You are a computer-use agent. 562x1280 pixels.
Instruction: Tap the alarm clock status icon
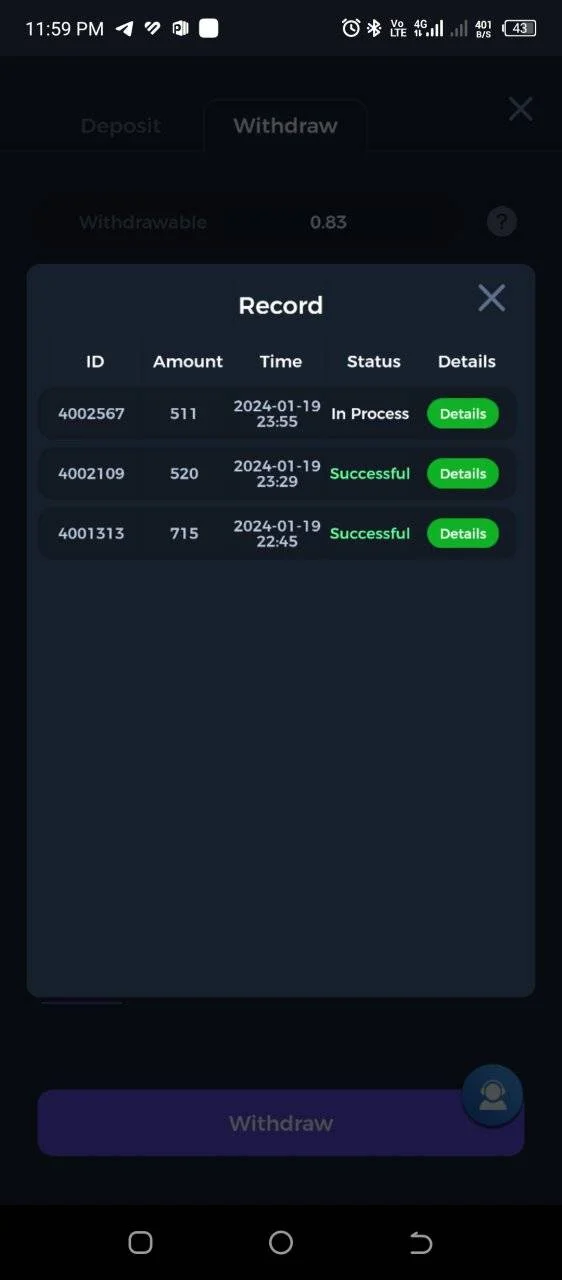coord(351,28)
